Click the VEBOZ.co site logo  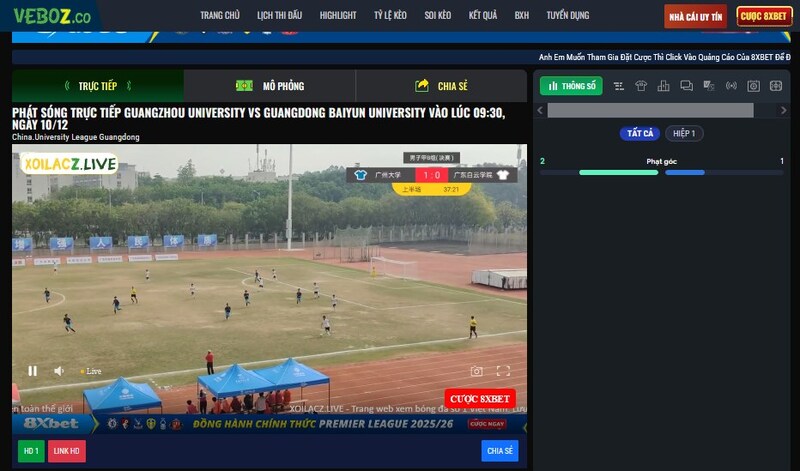tap(52, 16)
